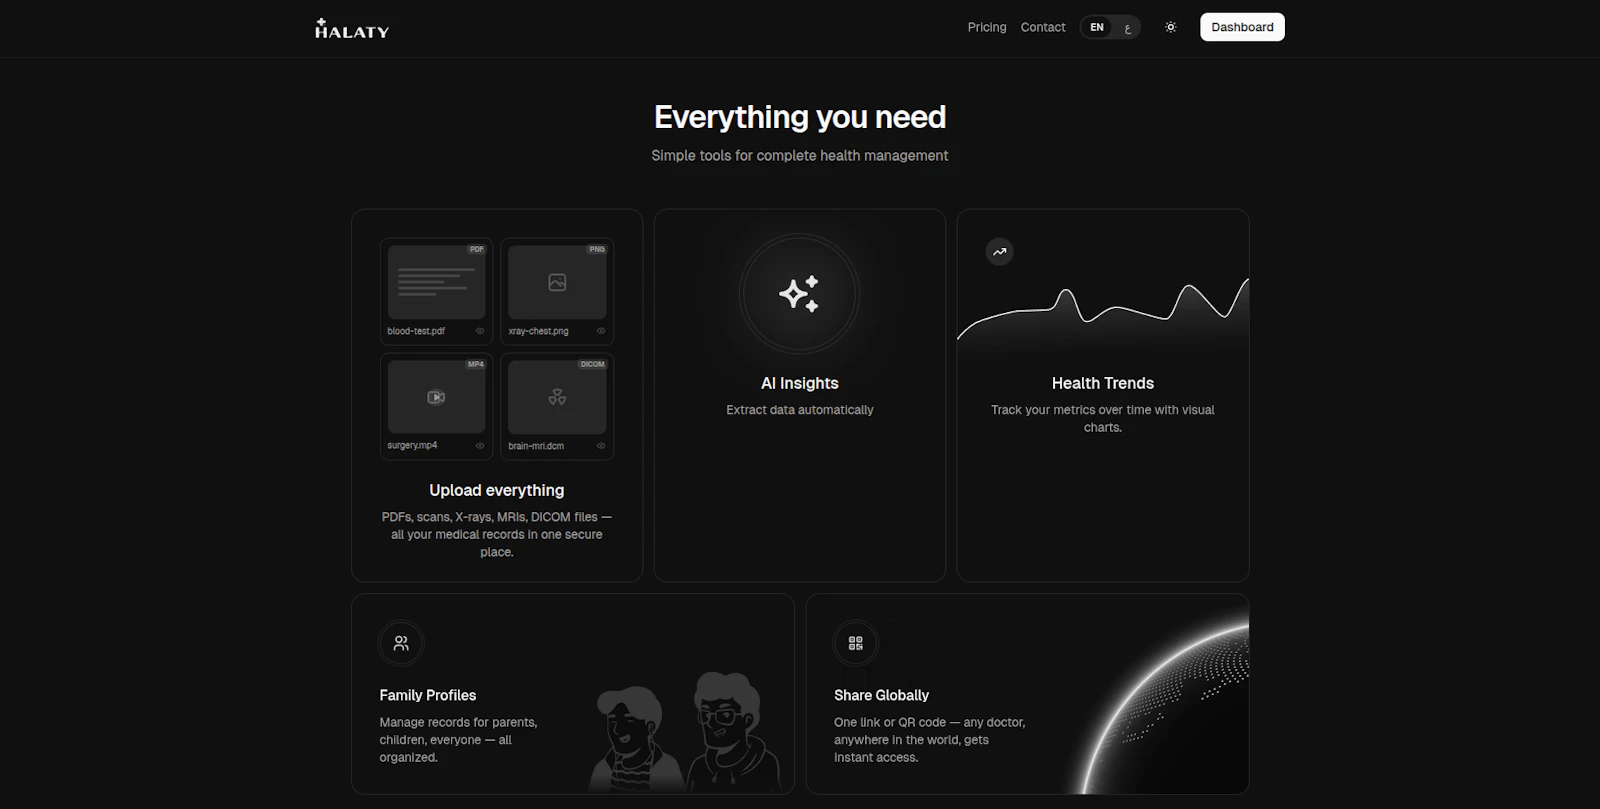Click the Halaty logo

[x=352, y=29]
